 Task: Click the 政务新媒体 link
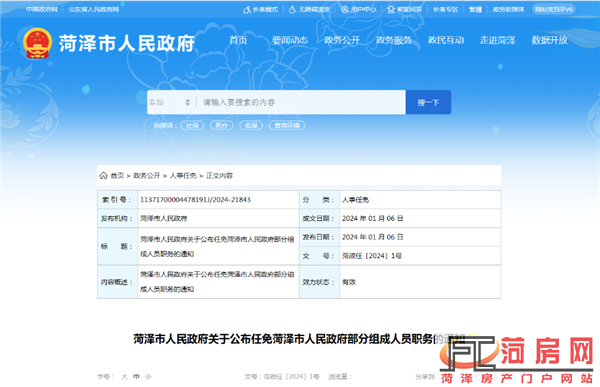[x=508, y=10]
